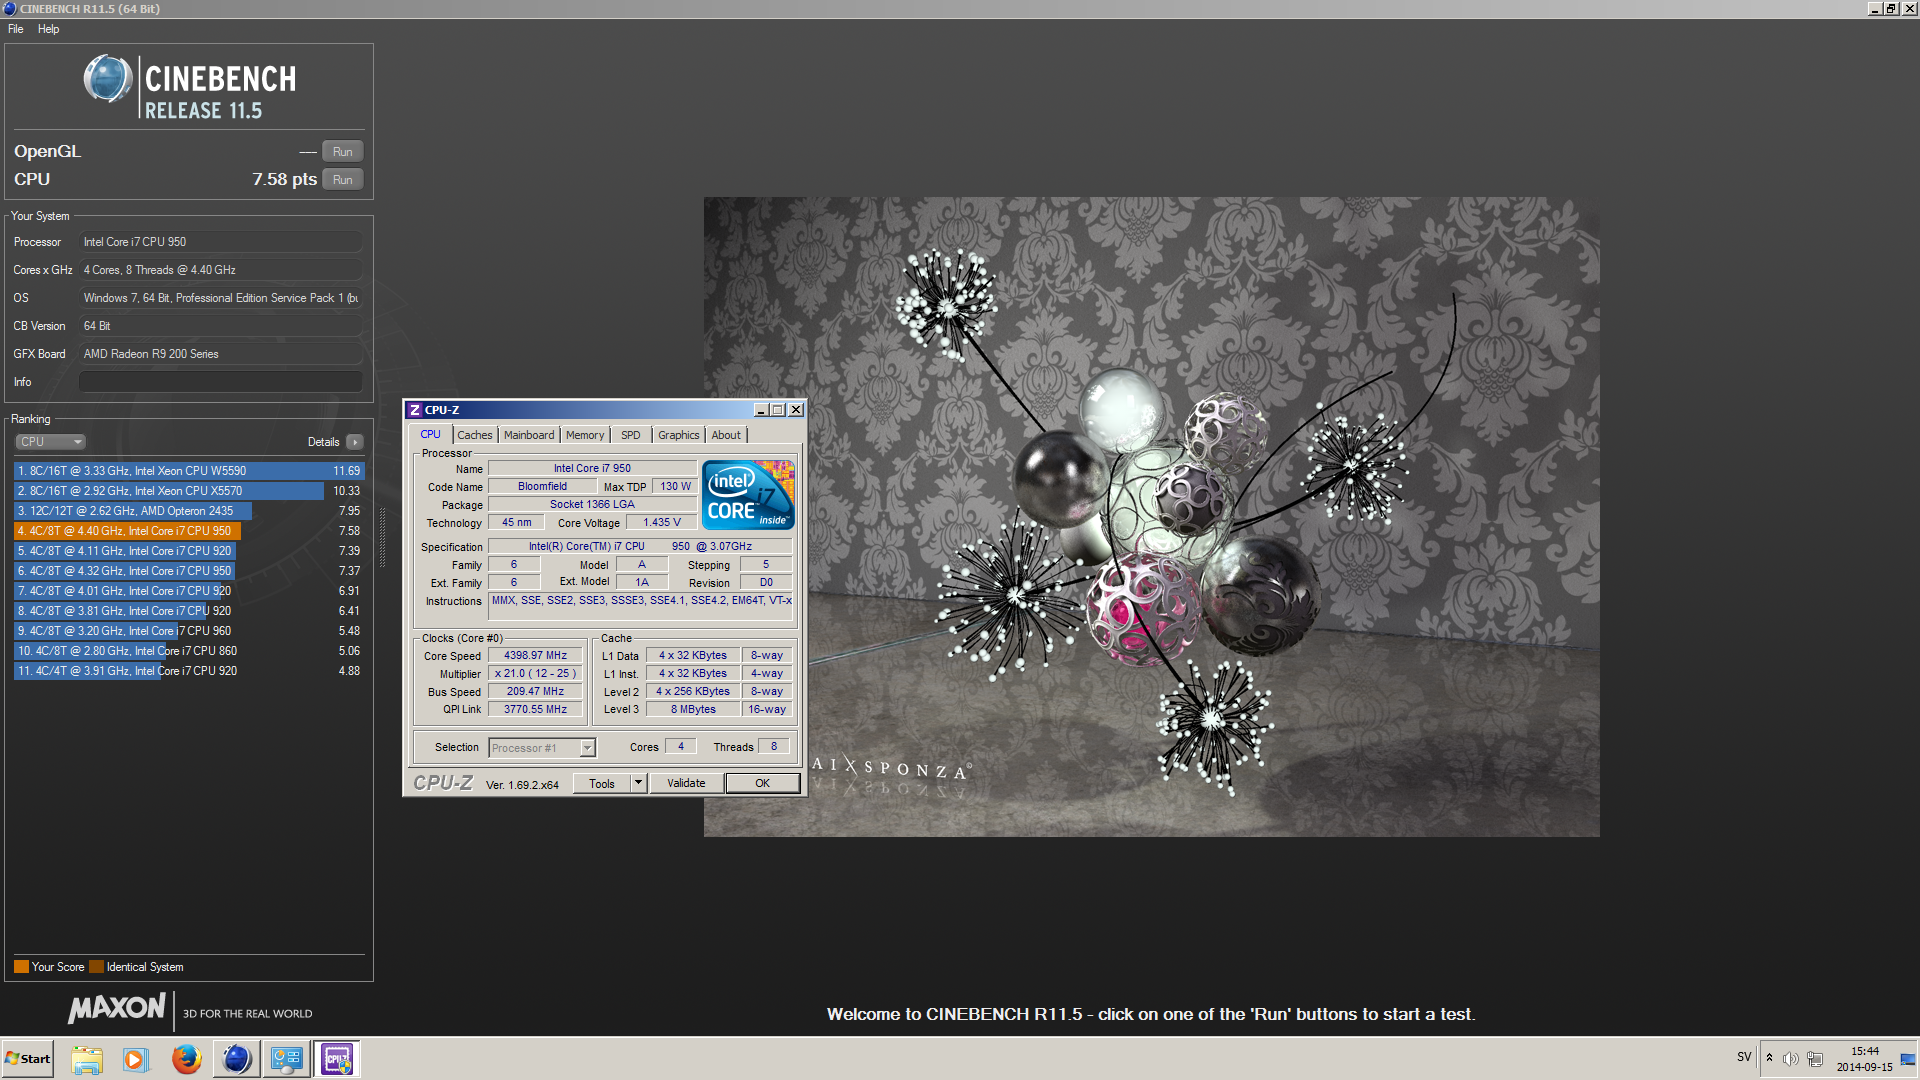Image resolution: width=1920 pixels, height=1080 pixels.
Task: Restore down the Cinebench window
Action: pyautogui.click(x=1892, y=8)
